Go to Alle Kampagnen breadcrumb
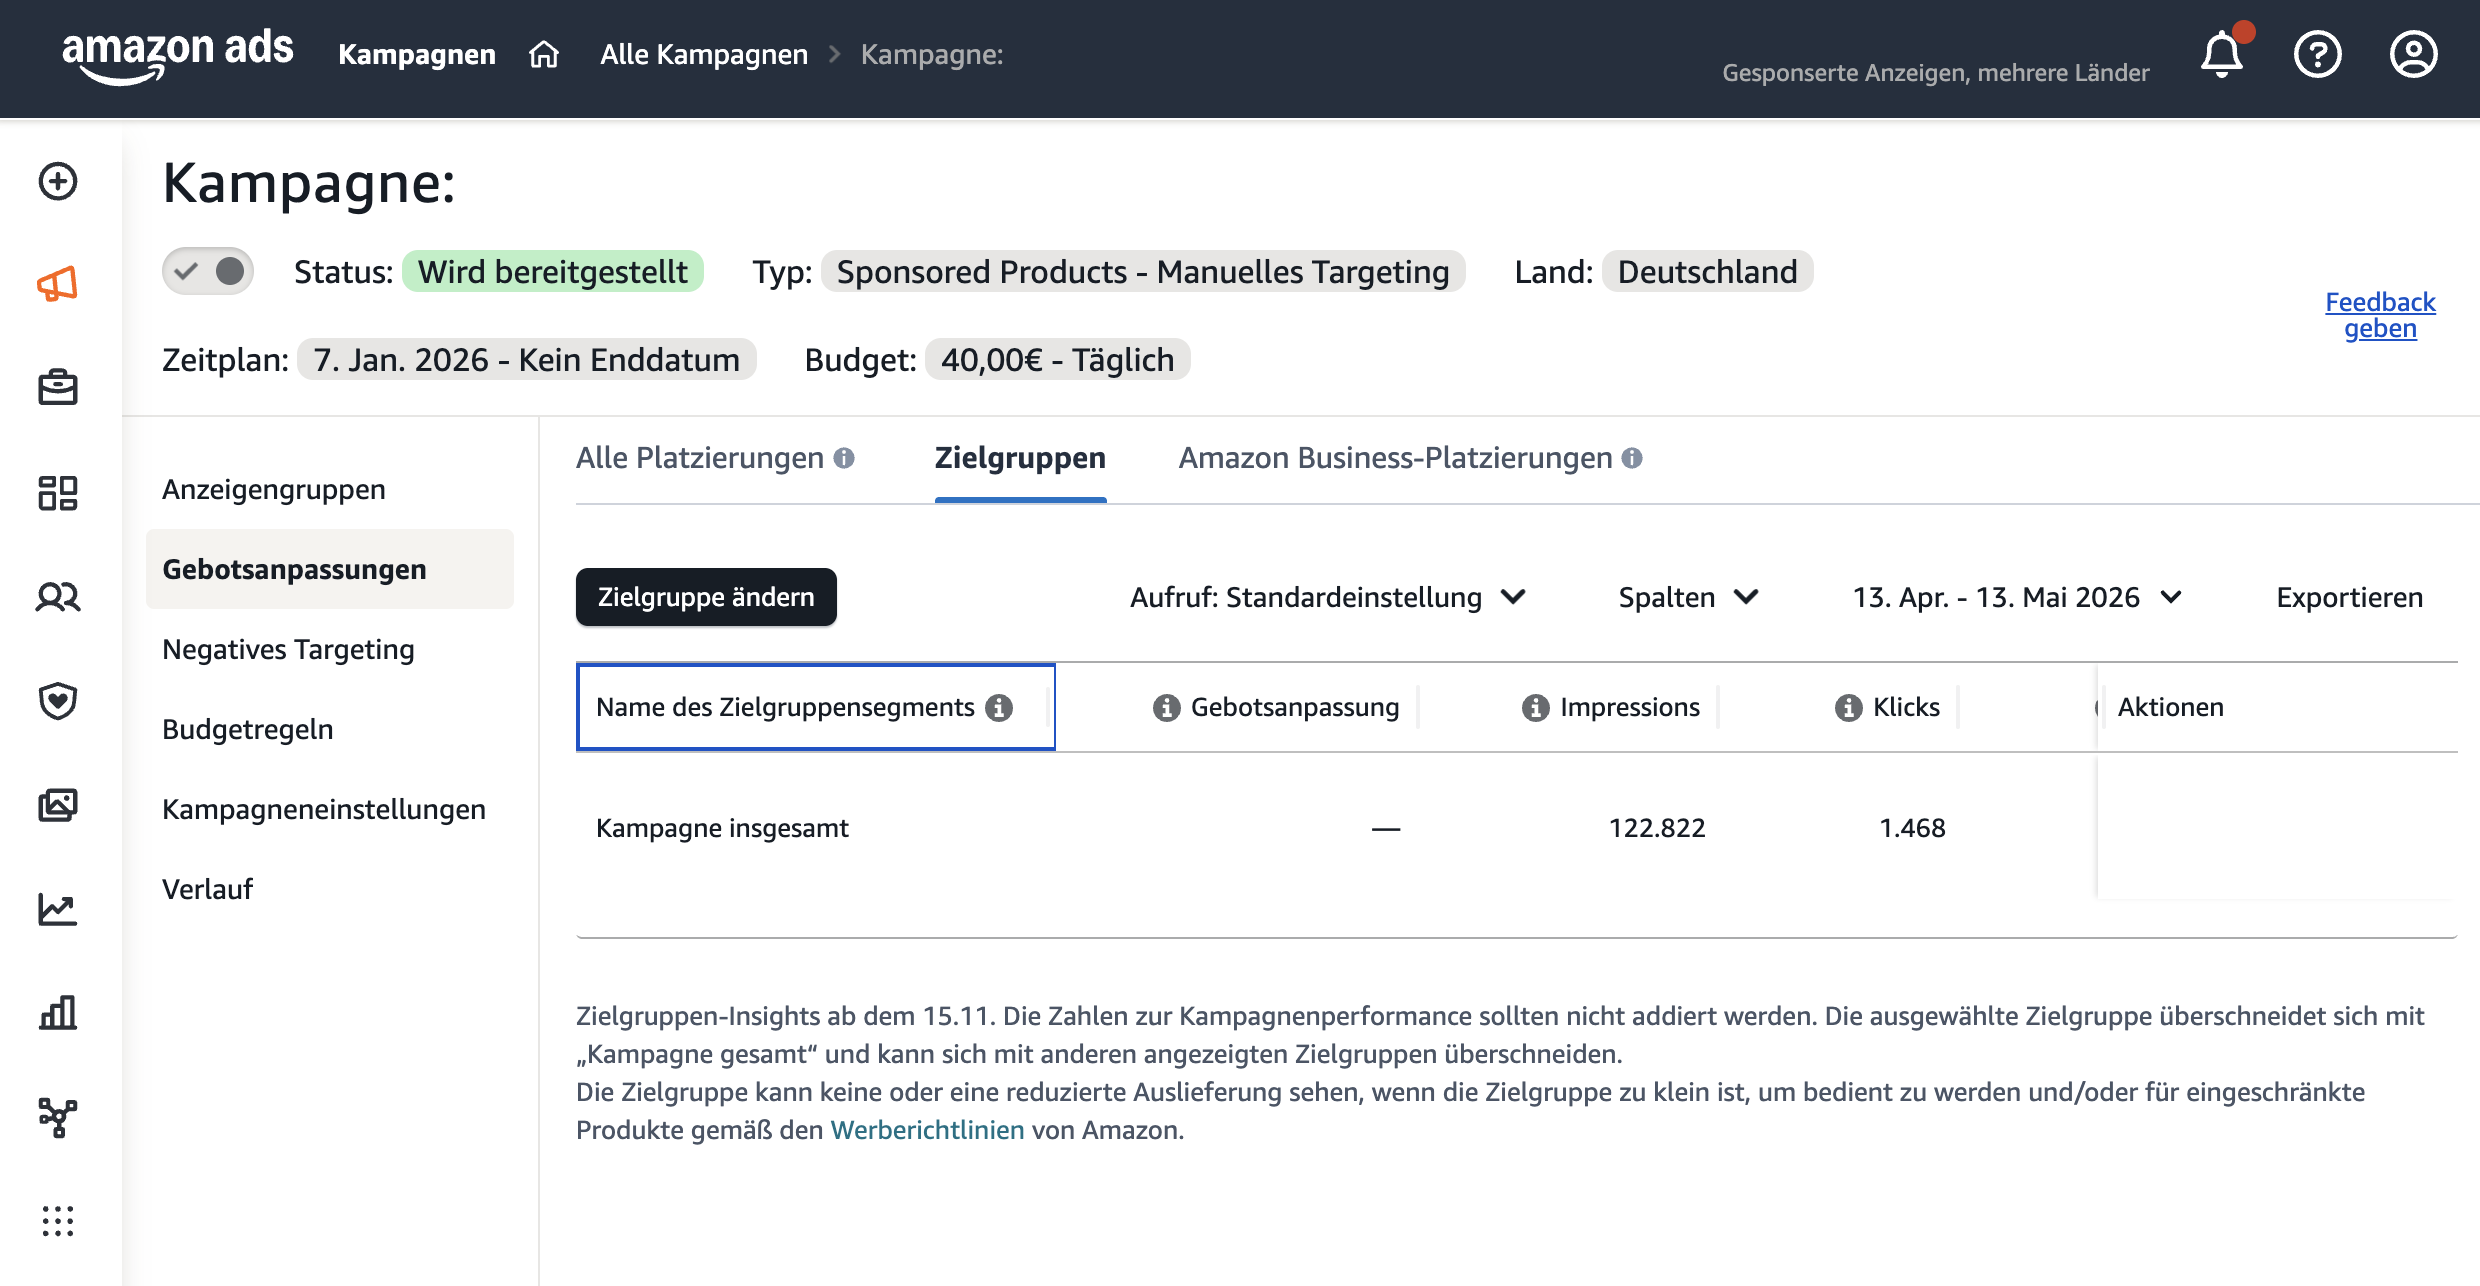Viewport: 2480px width, 1286px height. (704, 54)
